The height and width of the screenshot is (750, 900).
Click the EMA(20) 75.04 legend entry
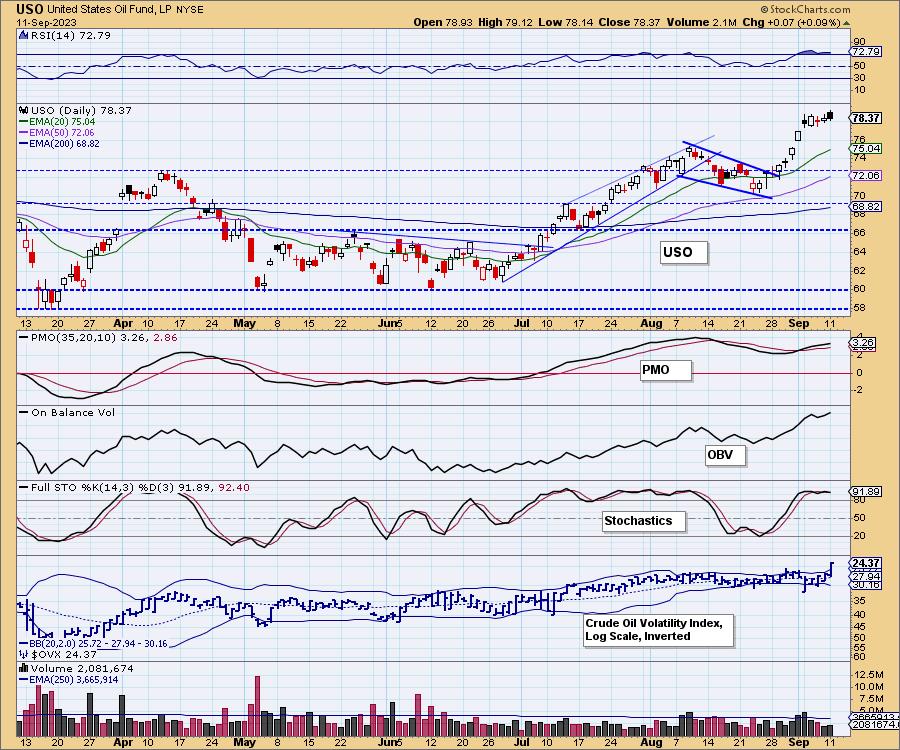(57, 122)
